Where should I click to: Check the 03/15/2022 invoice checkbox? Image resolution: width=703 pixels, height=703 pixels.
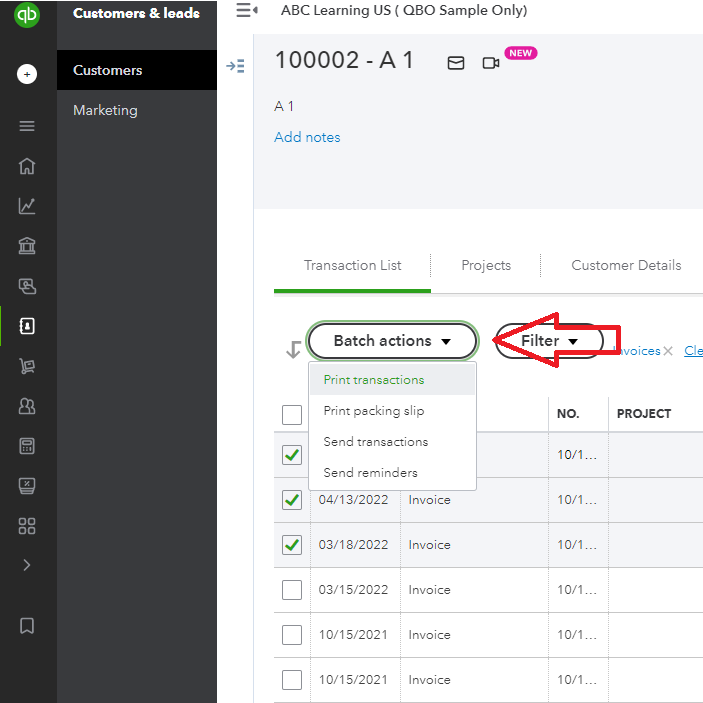292,590
